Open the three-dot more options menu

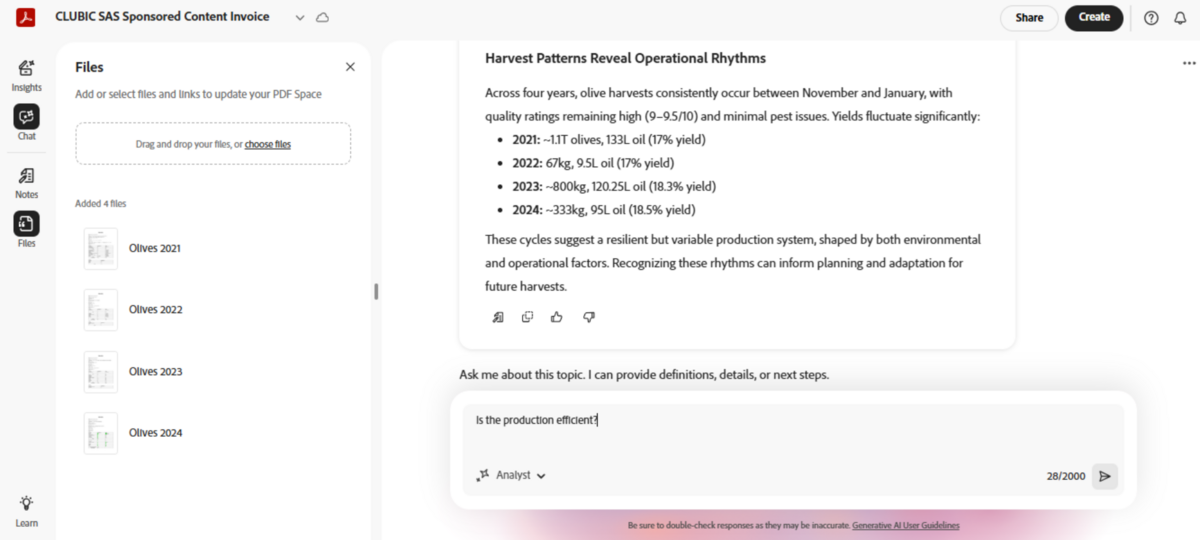pyautogui.click(x=1188, y=63)
